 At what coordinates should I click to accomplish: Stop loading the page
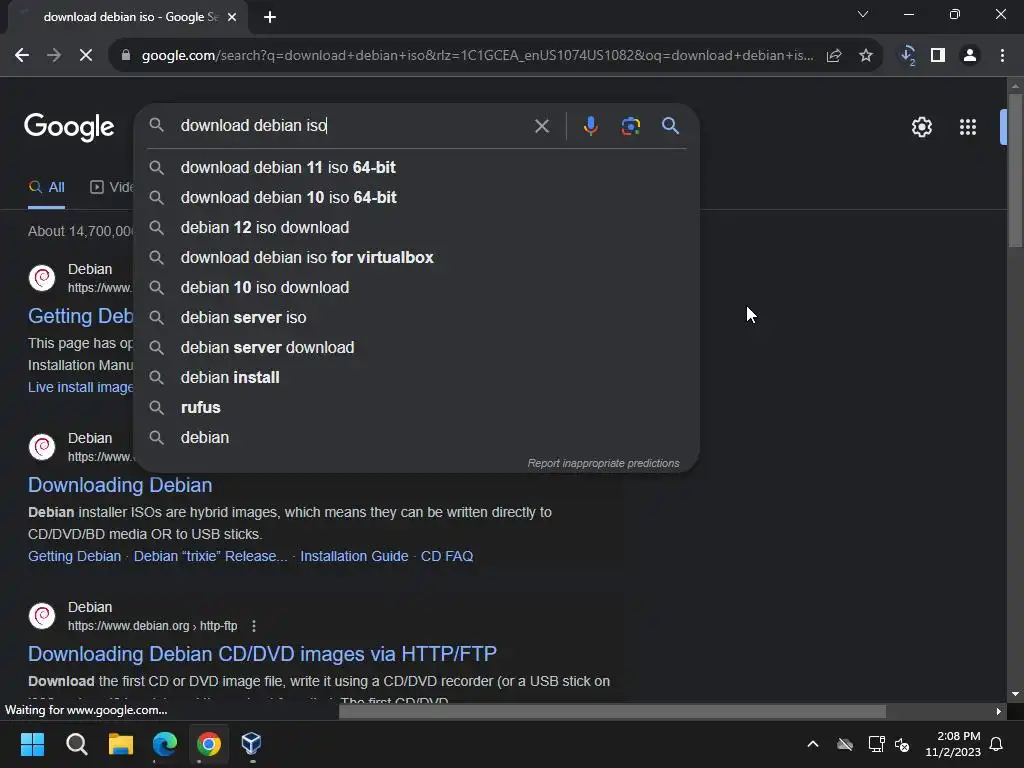click(86, 56)
